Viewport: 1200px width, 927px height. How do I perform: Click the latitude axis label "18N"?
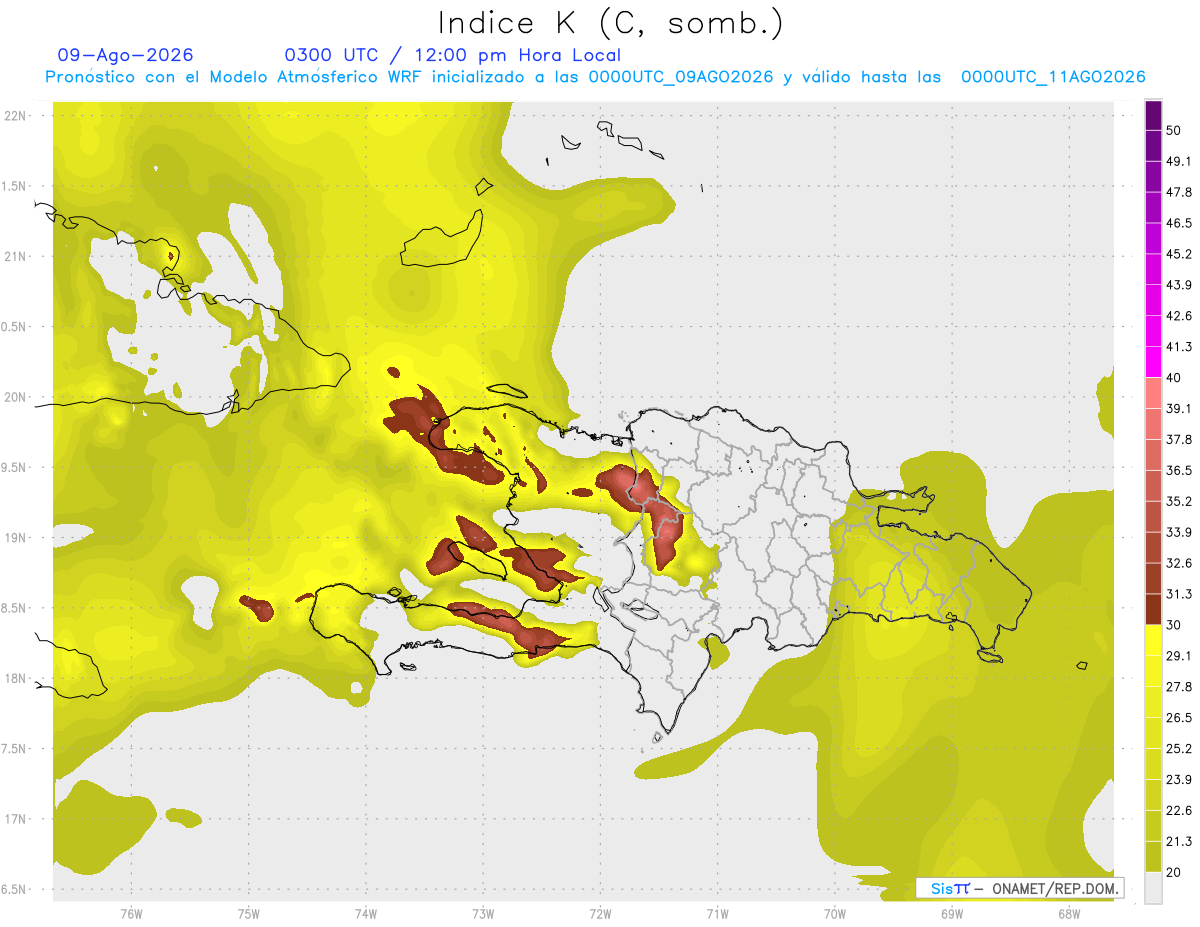click(16, 678)
